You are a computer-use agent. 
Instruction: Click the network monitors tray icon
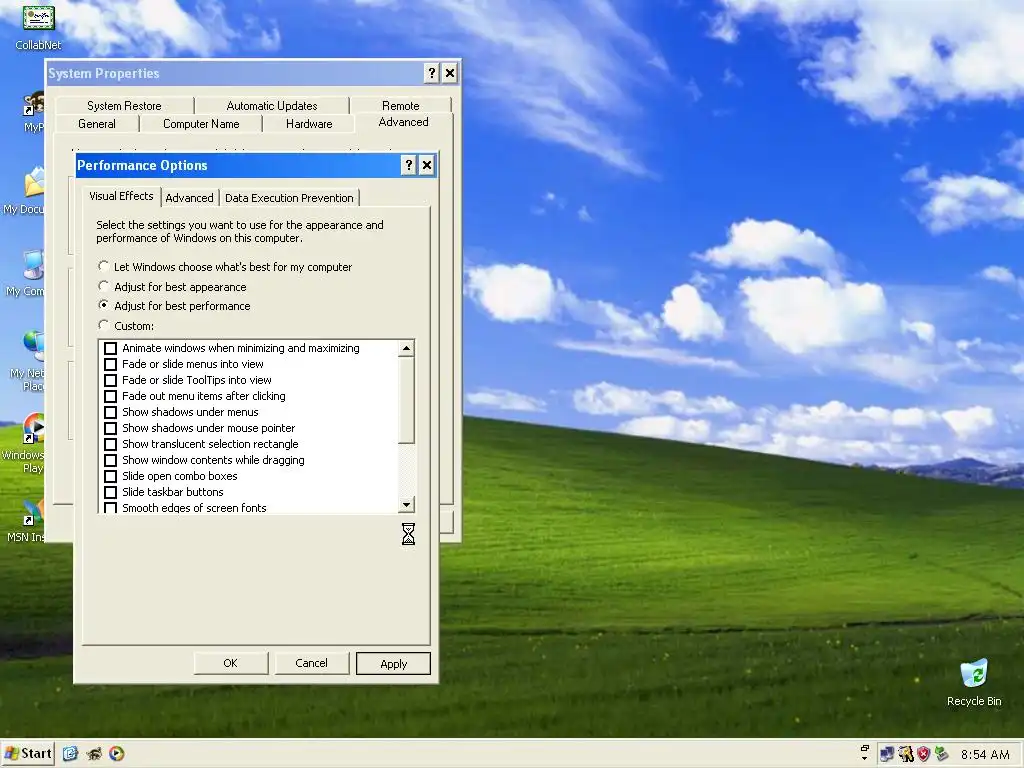click(x=887, y=754)
